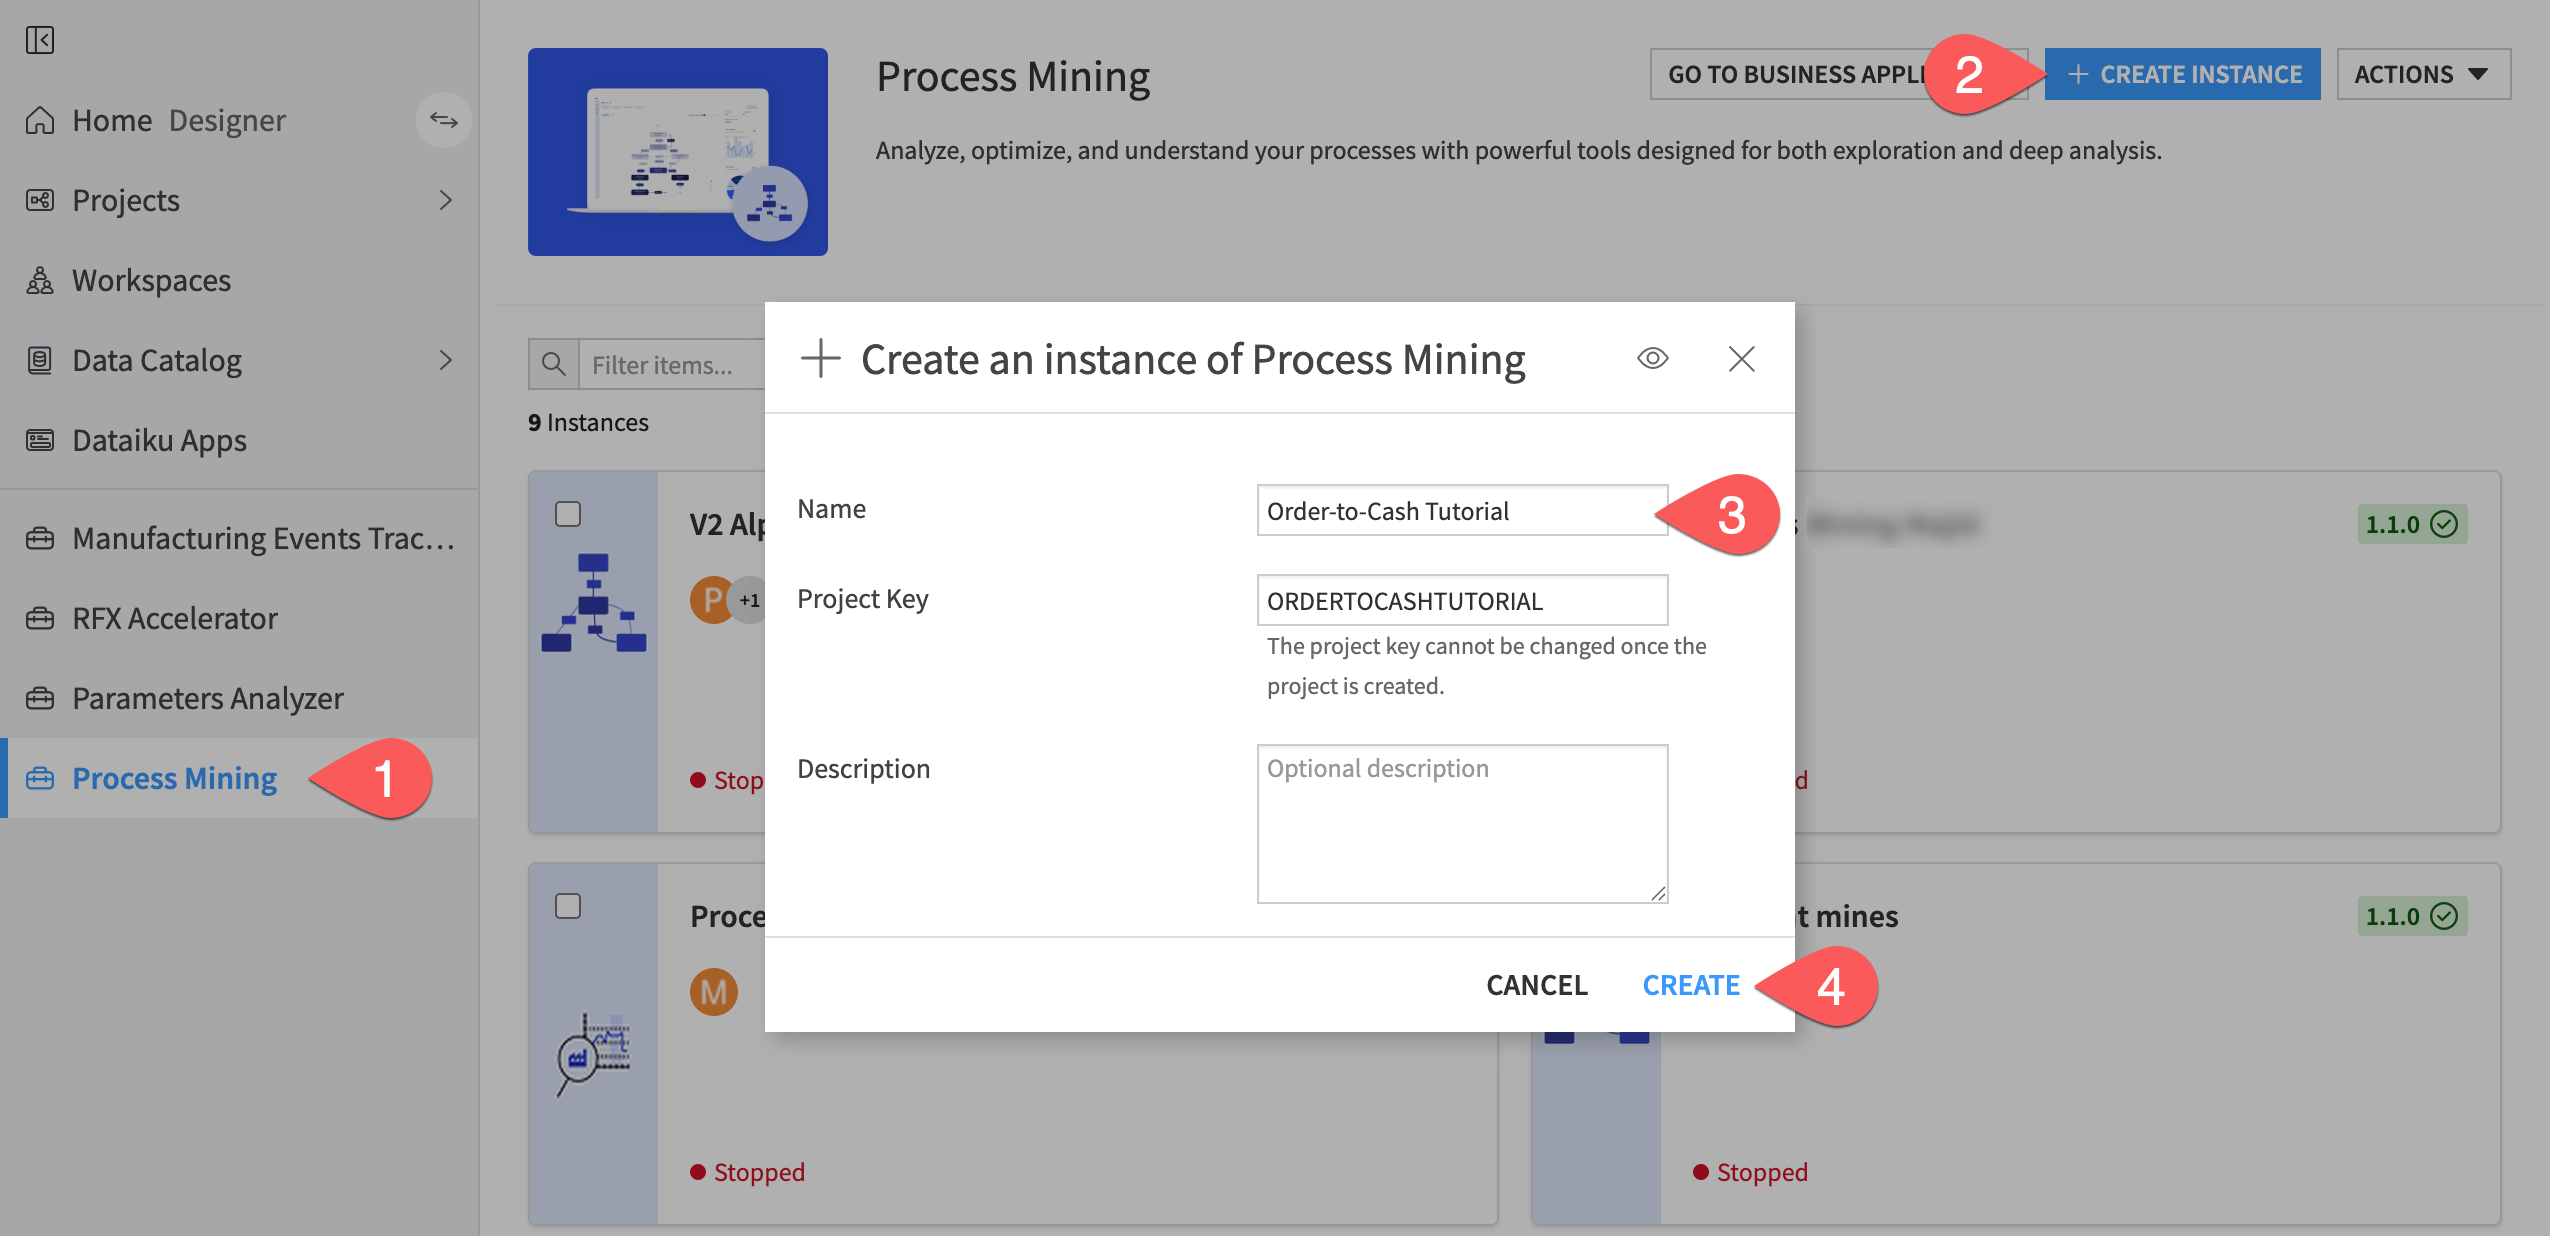2550x1236 pixels.
Task: Open the Home menu item
Action: pyautogui.click(x=112, y=120)
